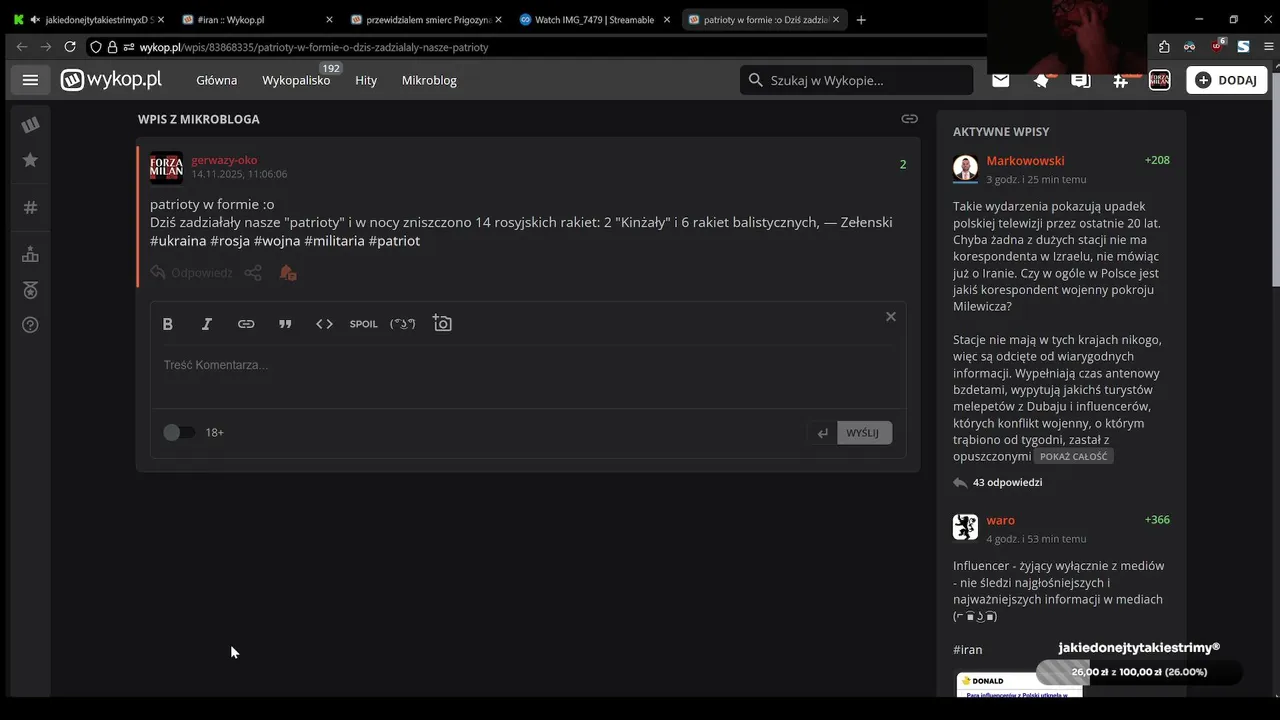Open the rankings podium sidebar icon
The image size is (1280, 720).
[30, 255]
